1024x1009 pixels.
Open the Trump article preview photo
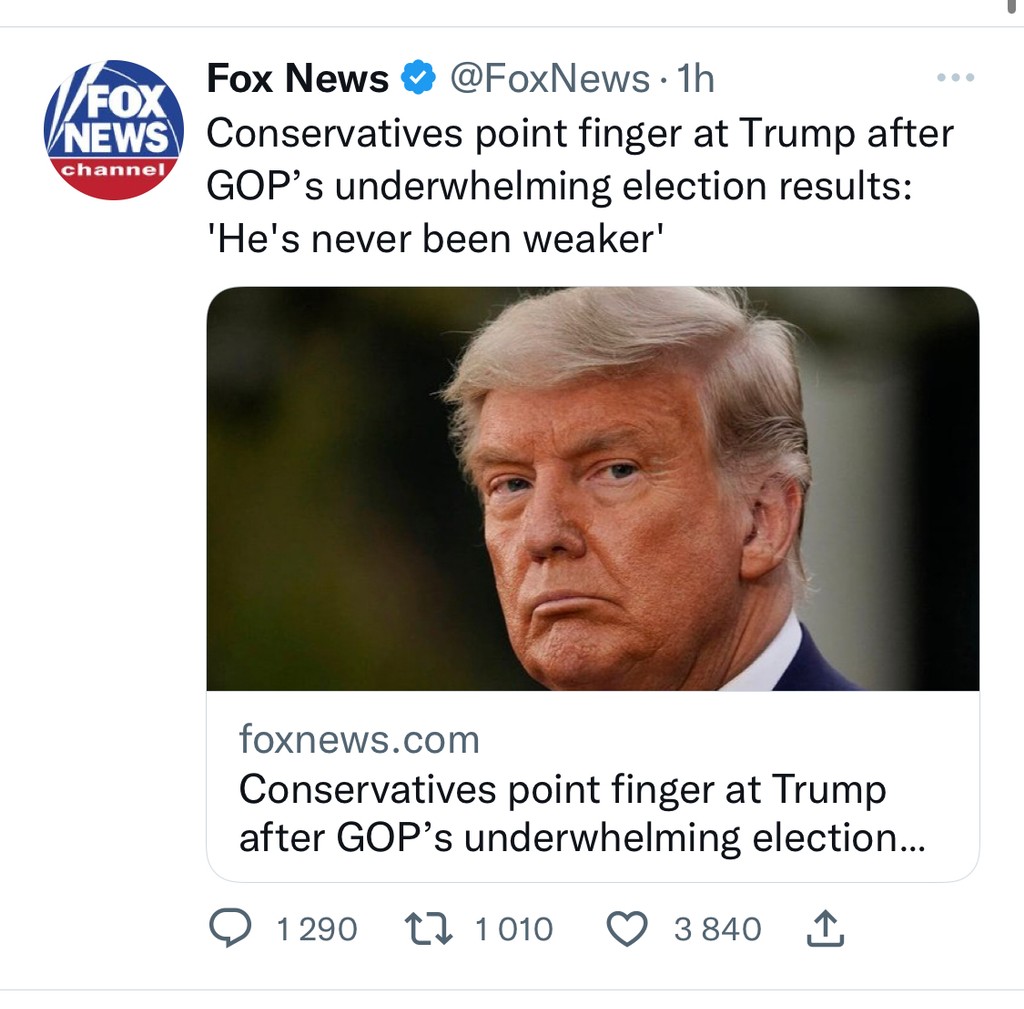592,488
